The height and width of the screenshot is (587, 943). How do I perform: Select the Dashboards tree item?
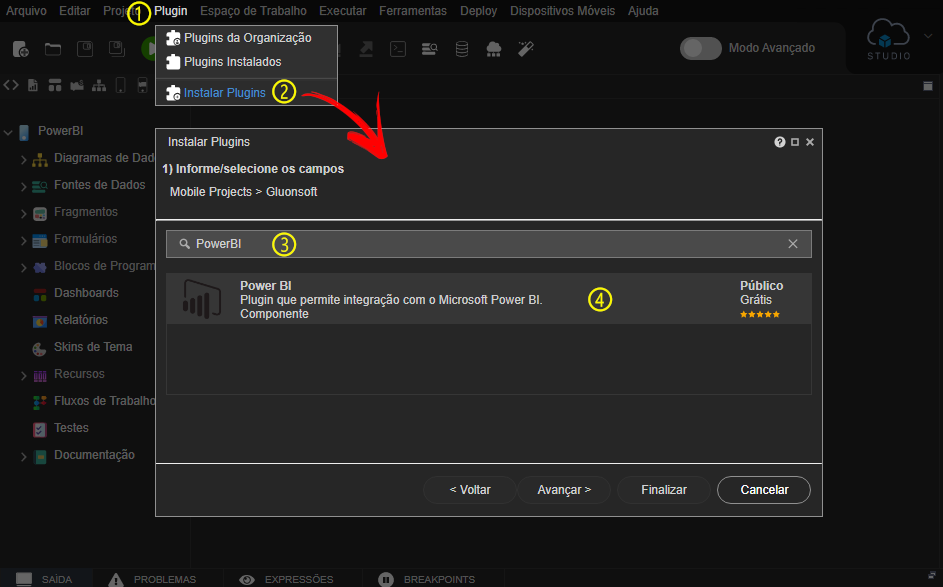point(86,293)
